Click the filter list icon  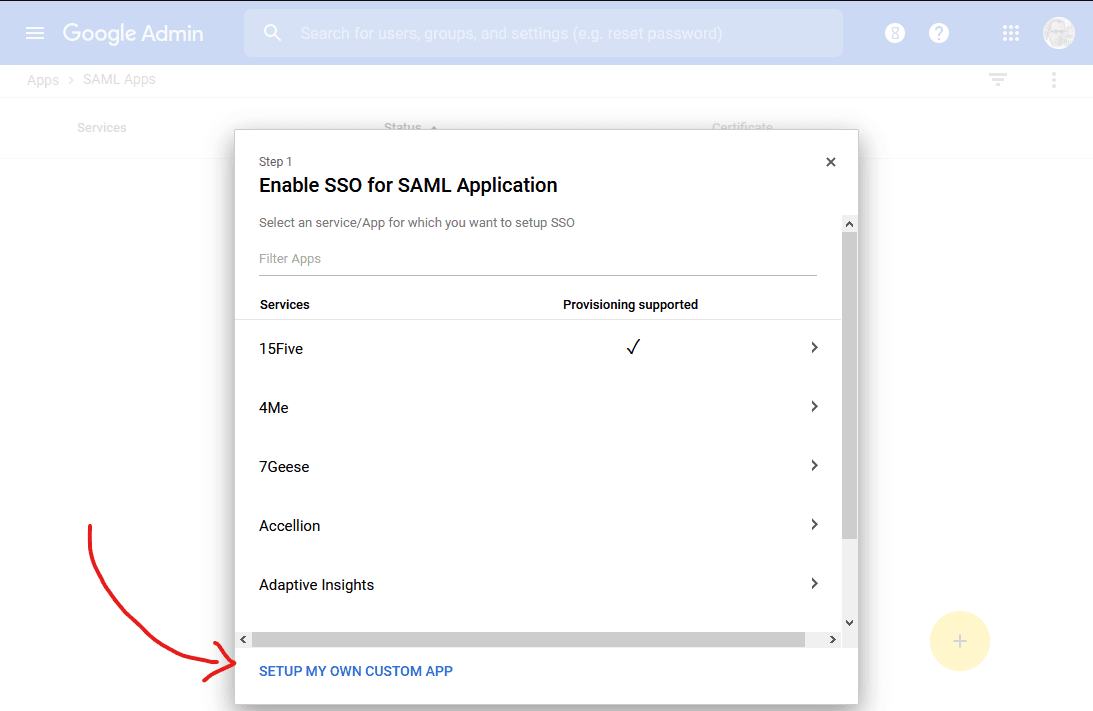998,80
